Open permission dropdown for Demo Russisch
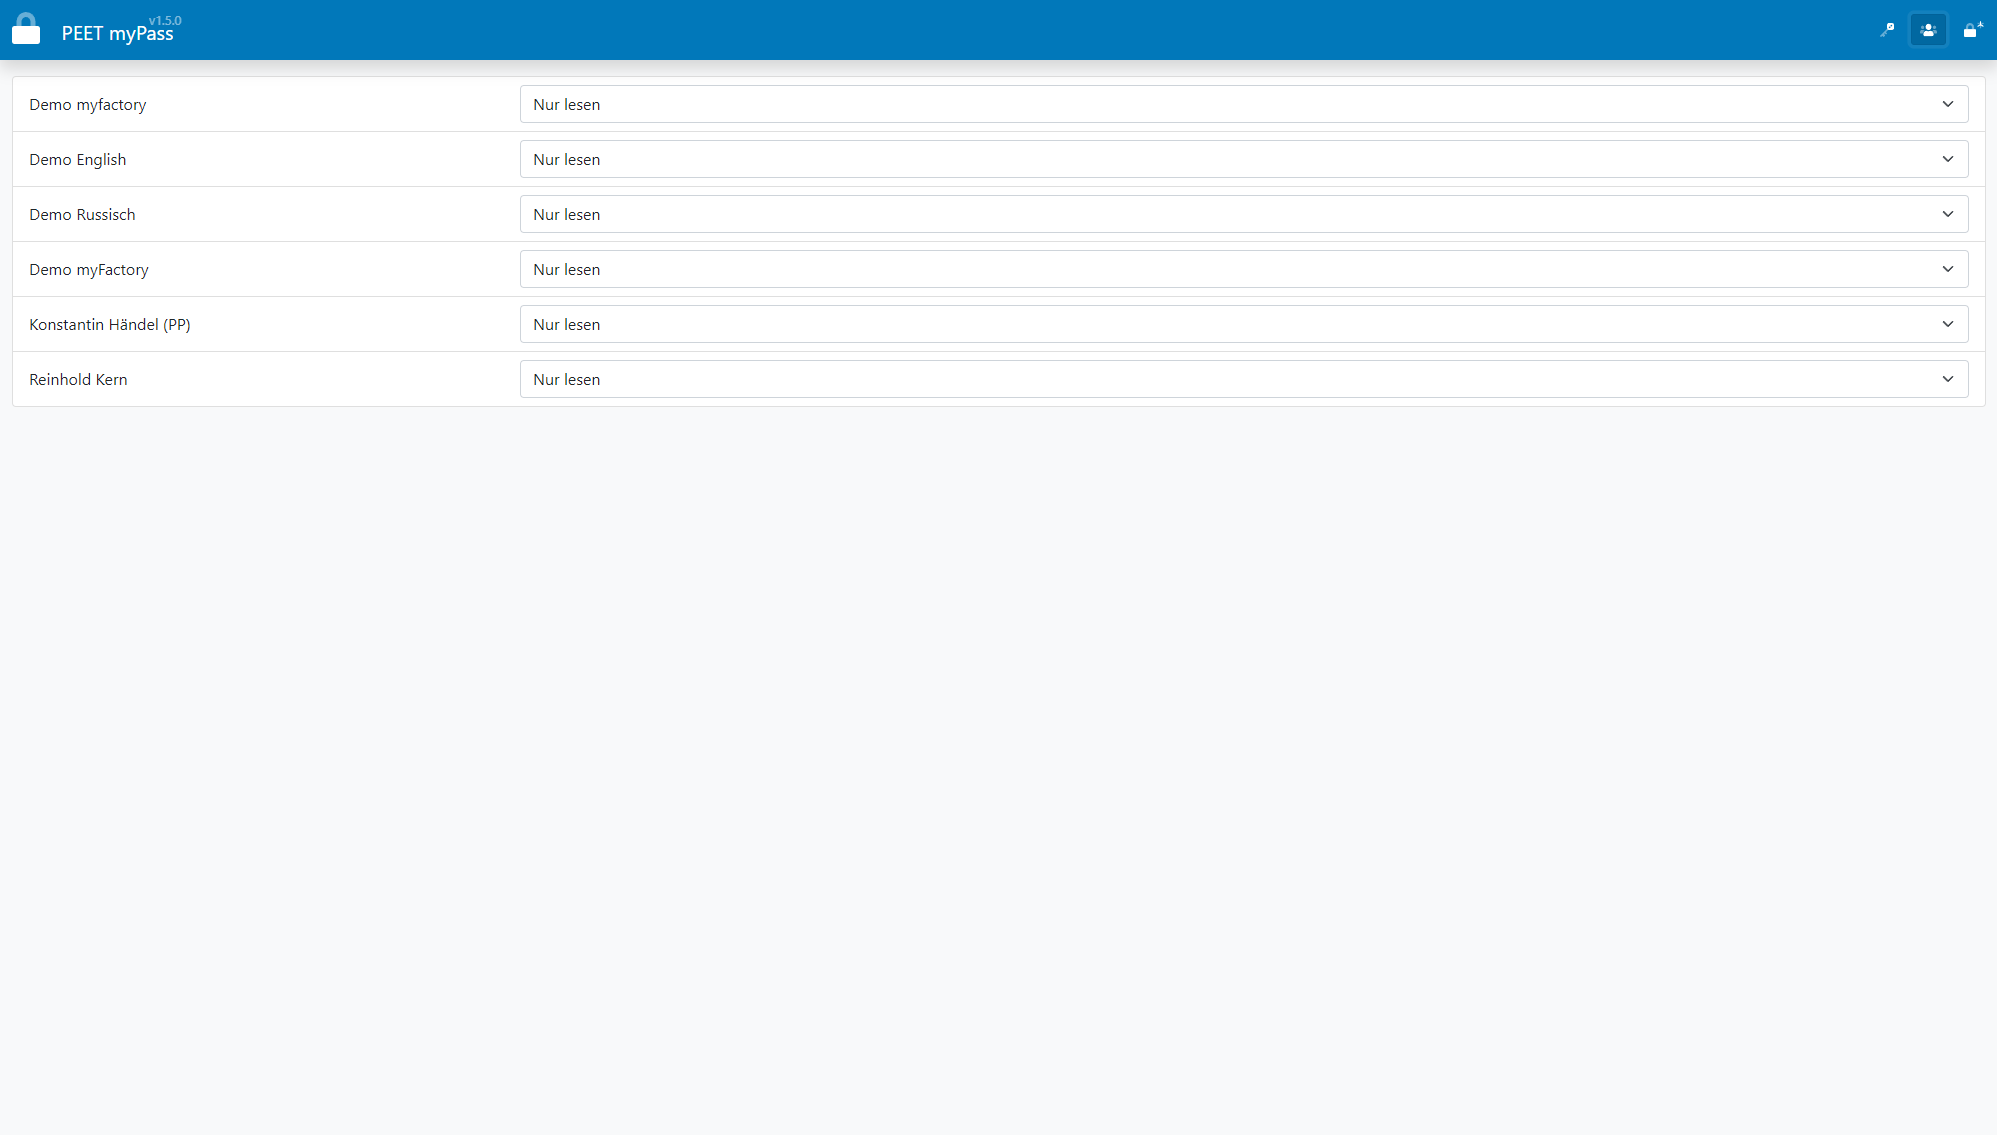This screenshot has width=1997, height=1135. (x=1243, y=214)
